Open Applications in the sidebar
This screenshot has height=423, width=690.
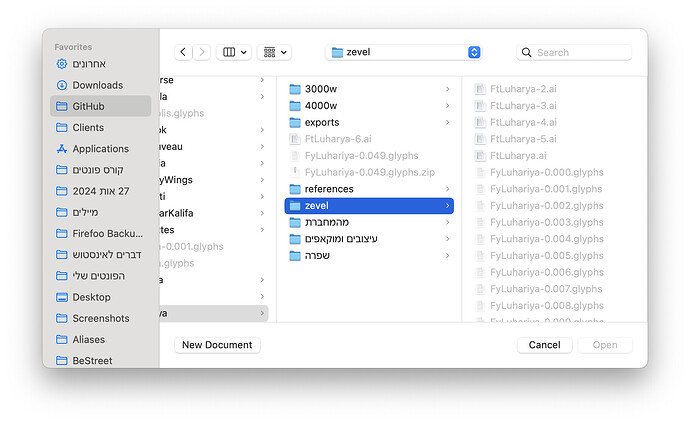[100, 149]
